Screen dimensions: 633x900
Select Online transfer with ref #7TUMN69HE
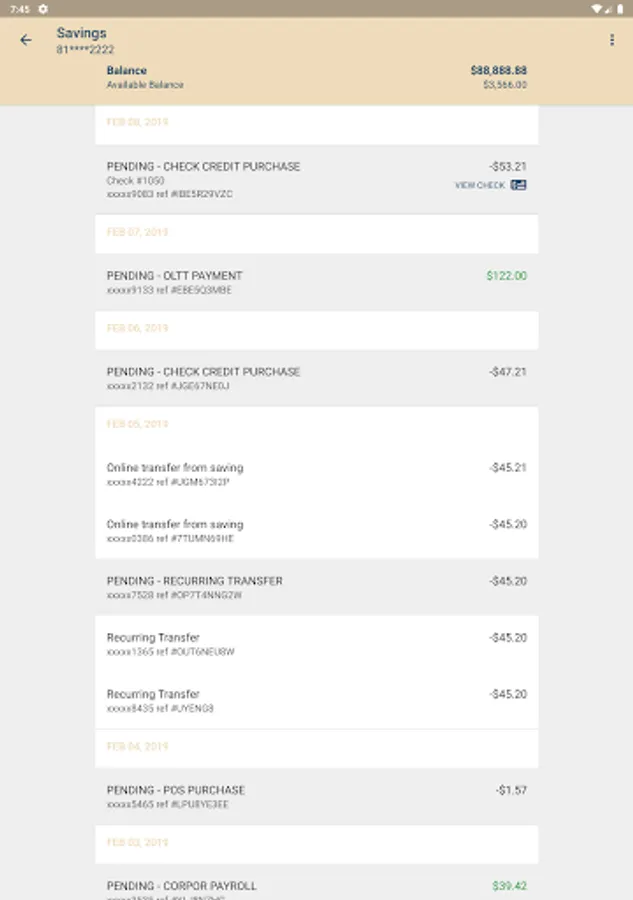coord(316,530)
